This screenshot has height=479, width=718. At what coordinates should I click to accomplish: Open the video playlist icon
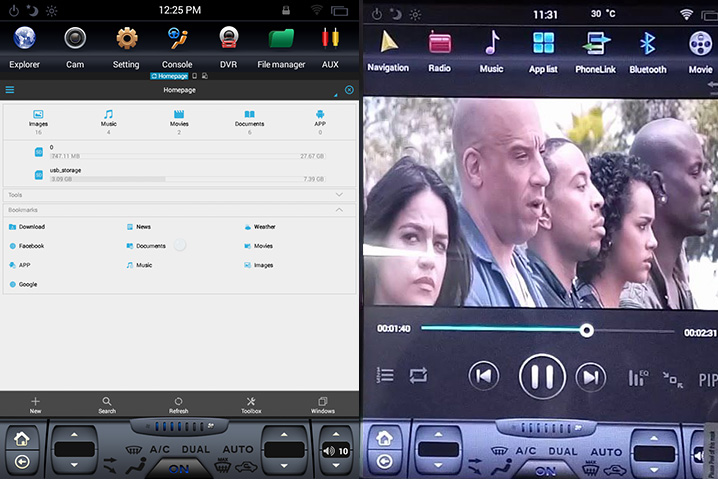tap(385, 375)
